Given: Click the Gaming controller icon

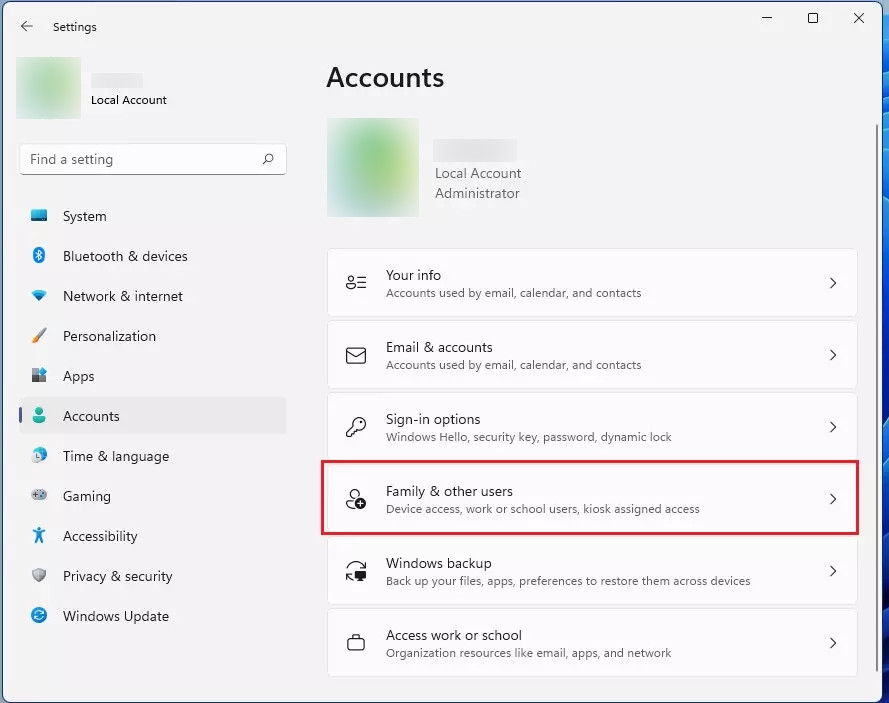Looking at the screenshot, I should pyautogui.click(x=39, y=495).
